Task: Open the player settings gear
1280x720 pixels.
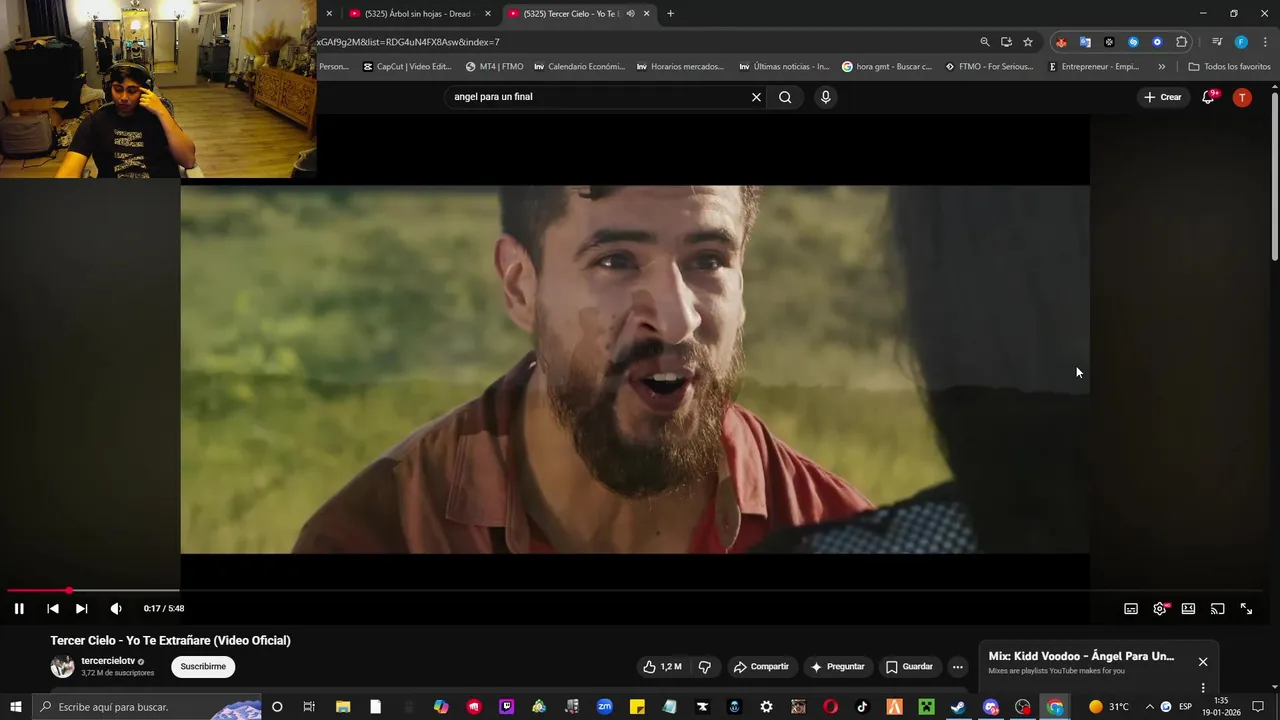Action: (1160, 608)
